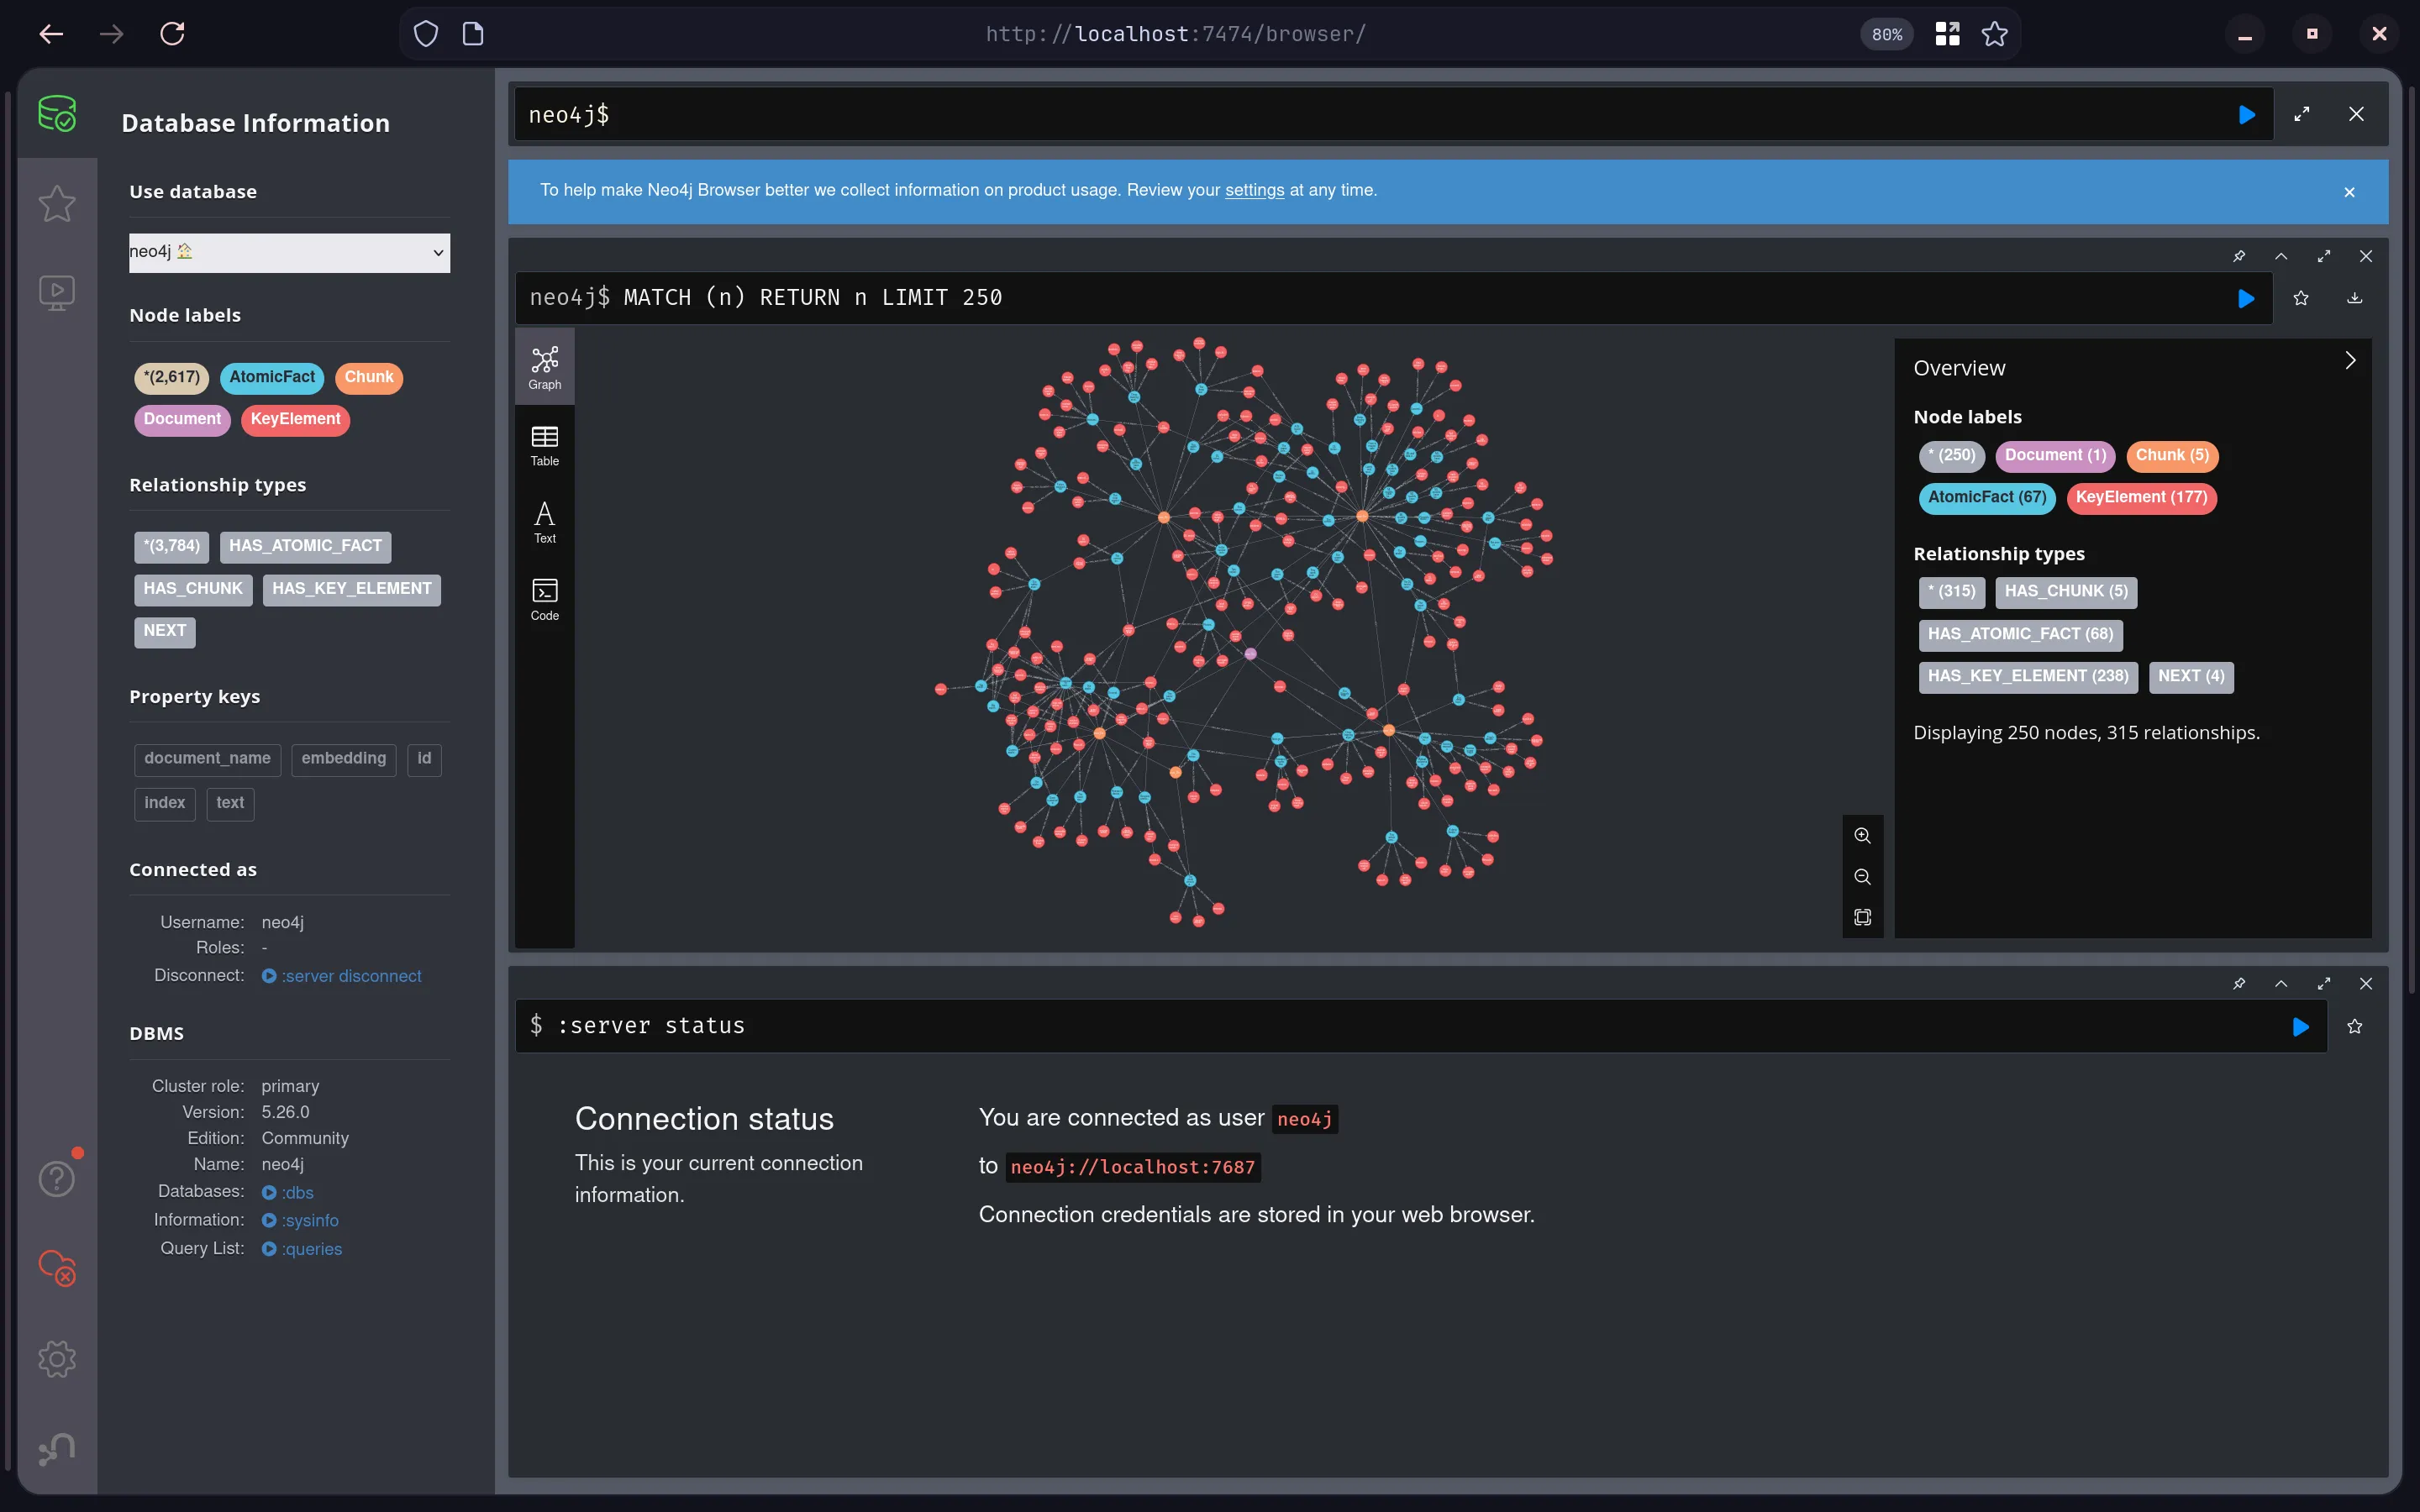
Task: Switch to Code view
Action: point(544,599)
